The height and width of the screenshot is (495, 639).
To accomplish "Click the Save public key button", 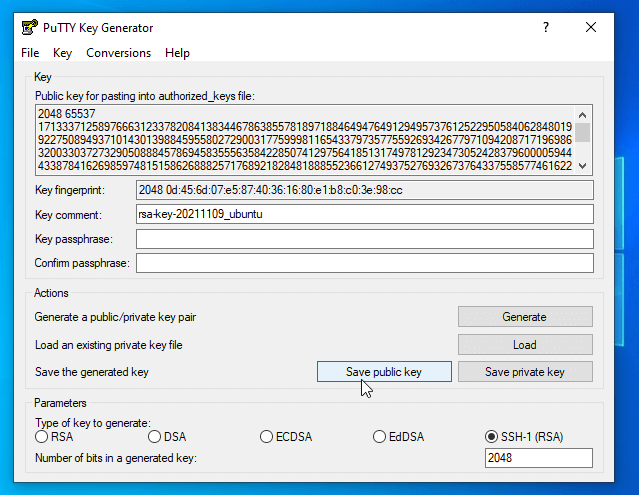I will click(x=384, y=372).
